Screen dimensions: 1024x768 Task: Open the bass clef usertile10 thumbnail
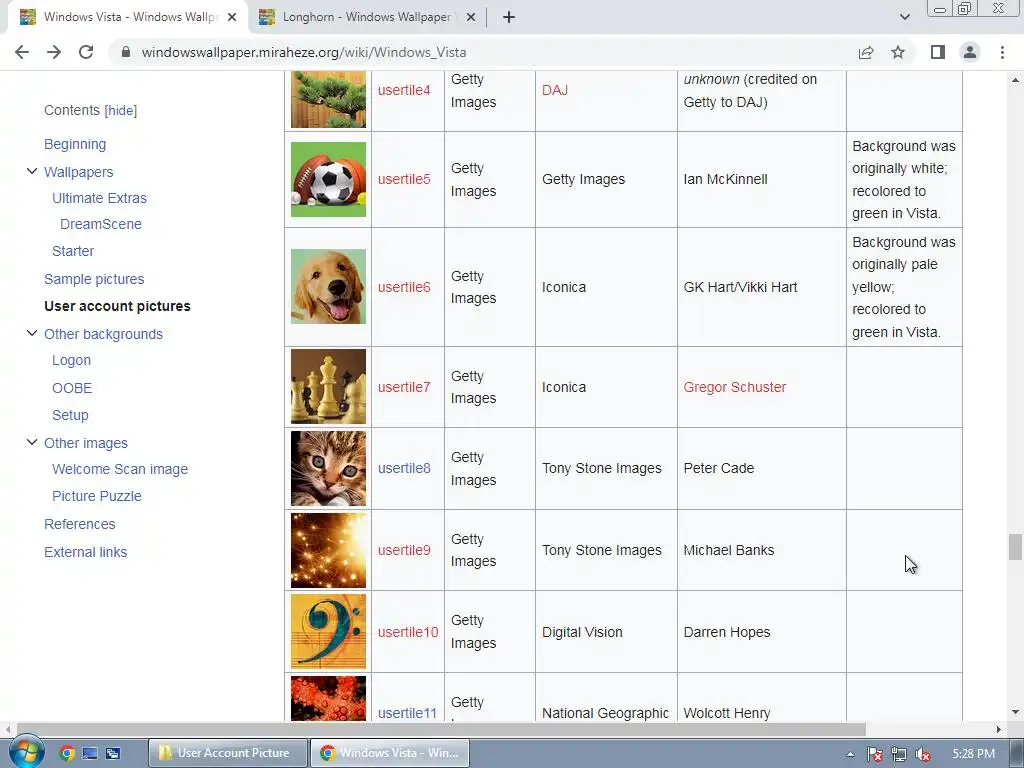[328, 632]
